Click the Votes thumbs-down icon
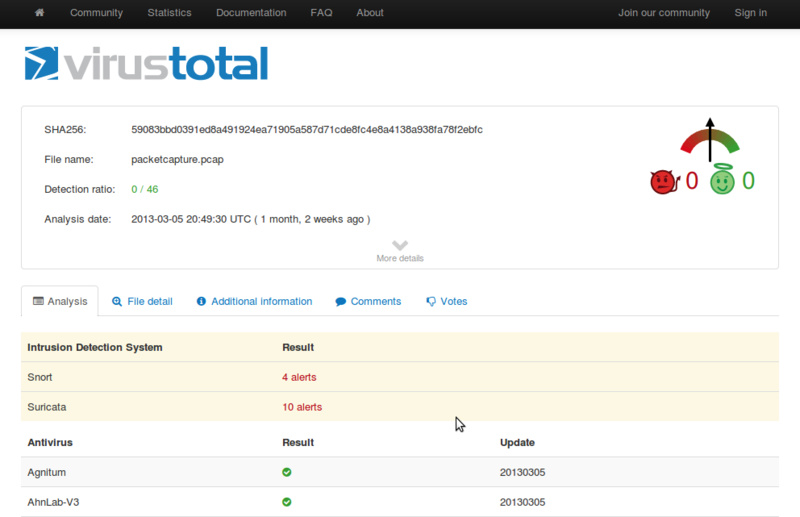The image size is (800, 517). point(431,302)
